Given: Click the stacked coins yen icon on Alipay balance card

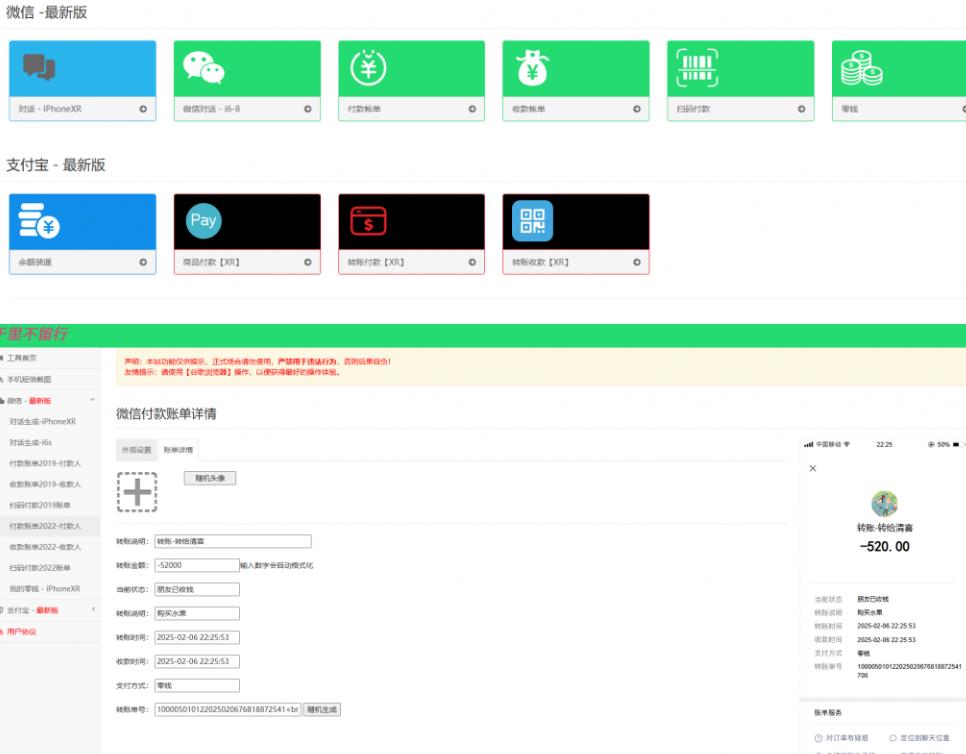Looking at the screenshot, I should [38, 221].
